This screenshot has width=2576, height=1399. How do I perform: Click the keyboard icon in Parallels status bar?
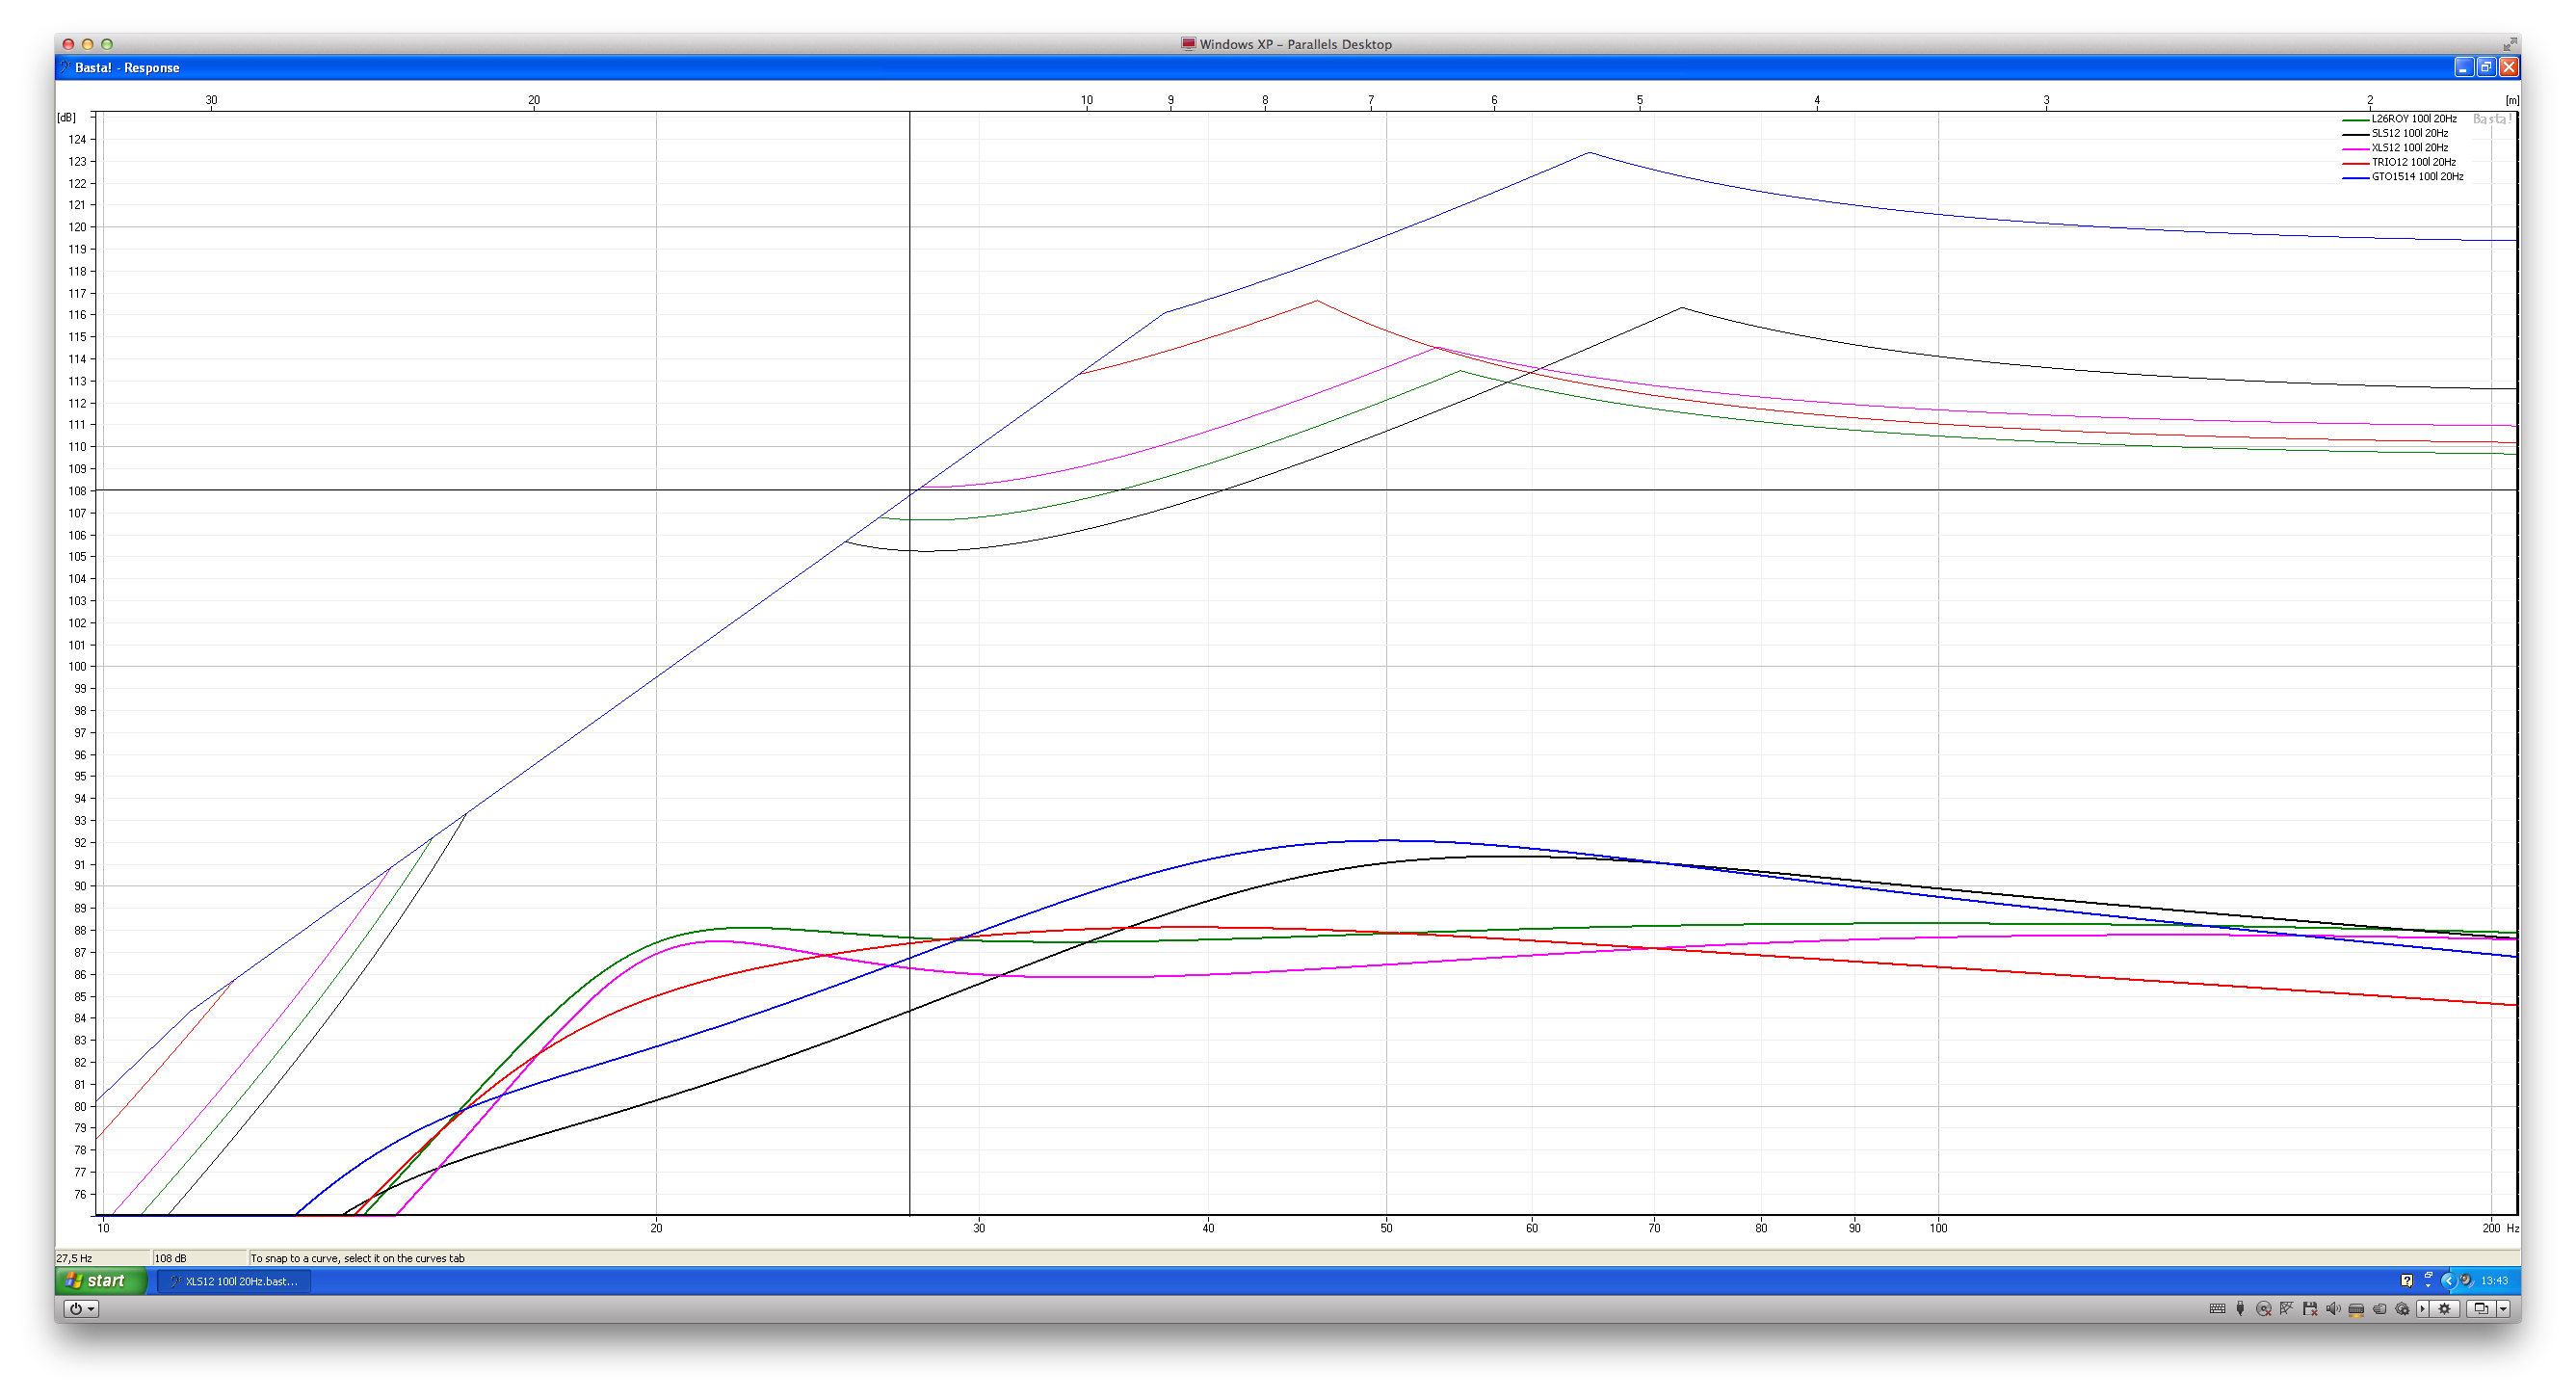(x=2218, y=1308)
